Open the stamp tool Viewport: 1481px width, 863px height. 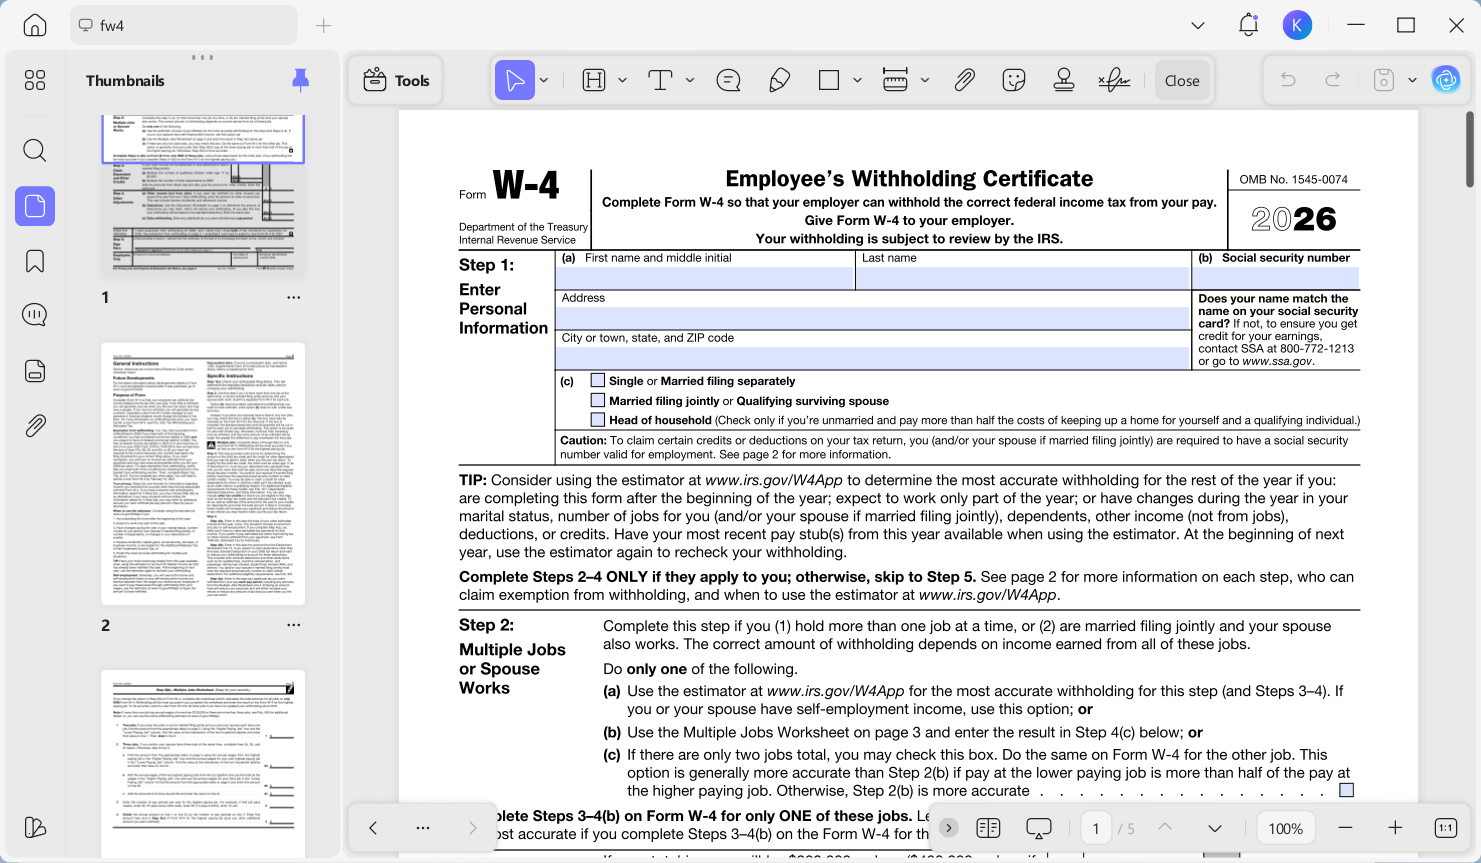click(x=1064, y=80)
